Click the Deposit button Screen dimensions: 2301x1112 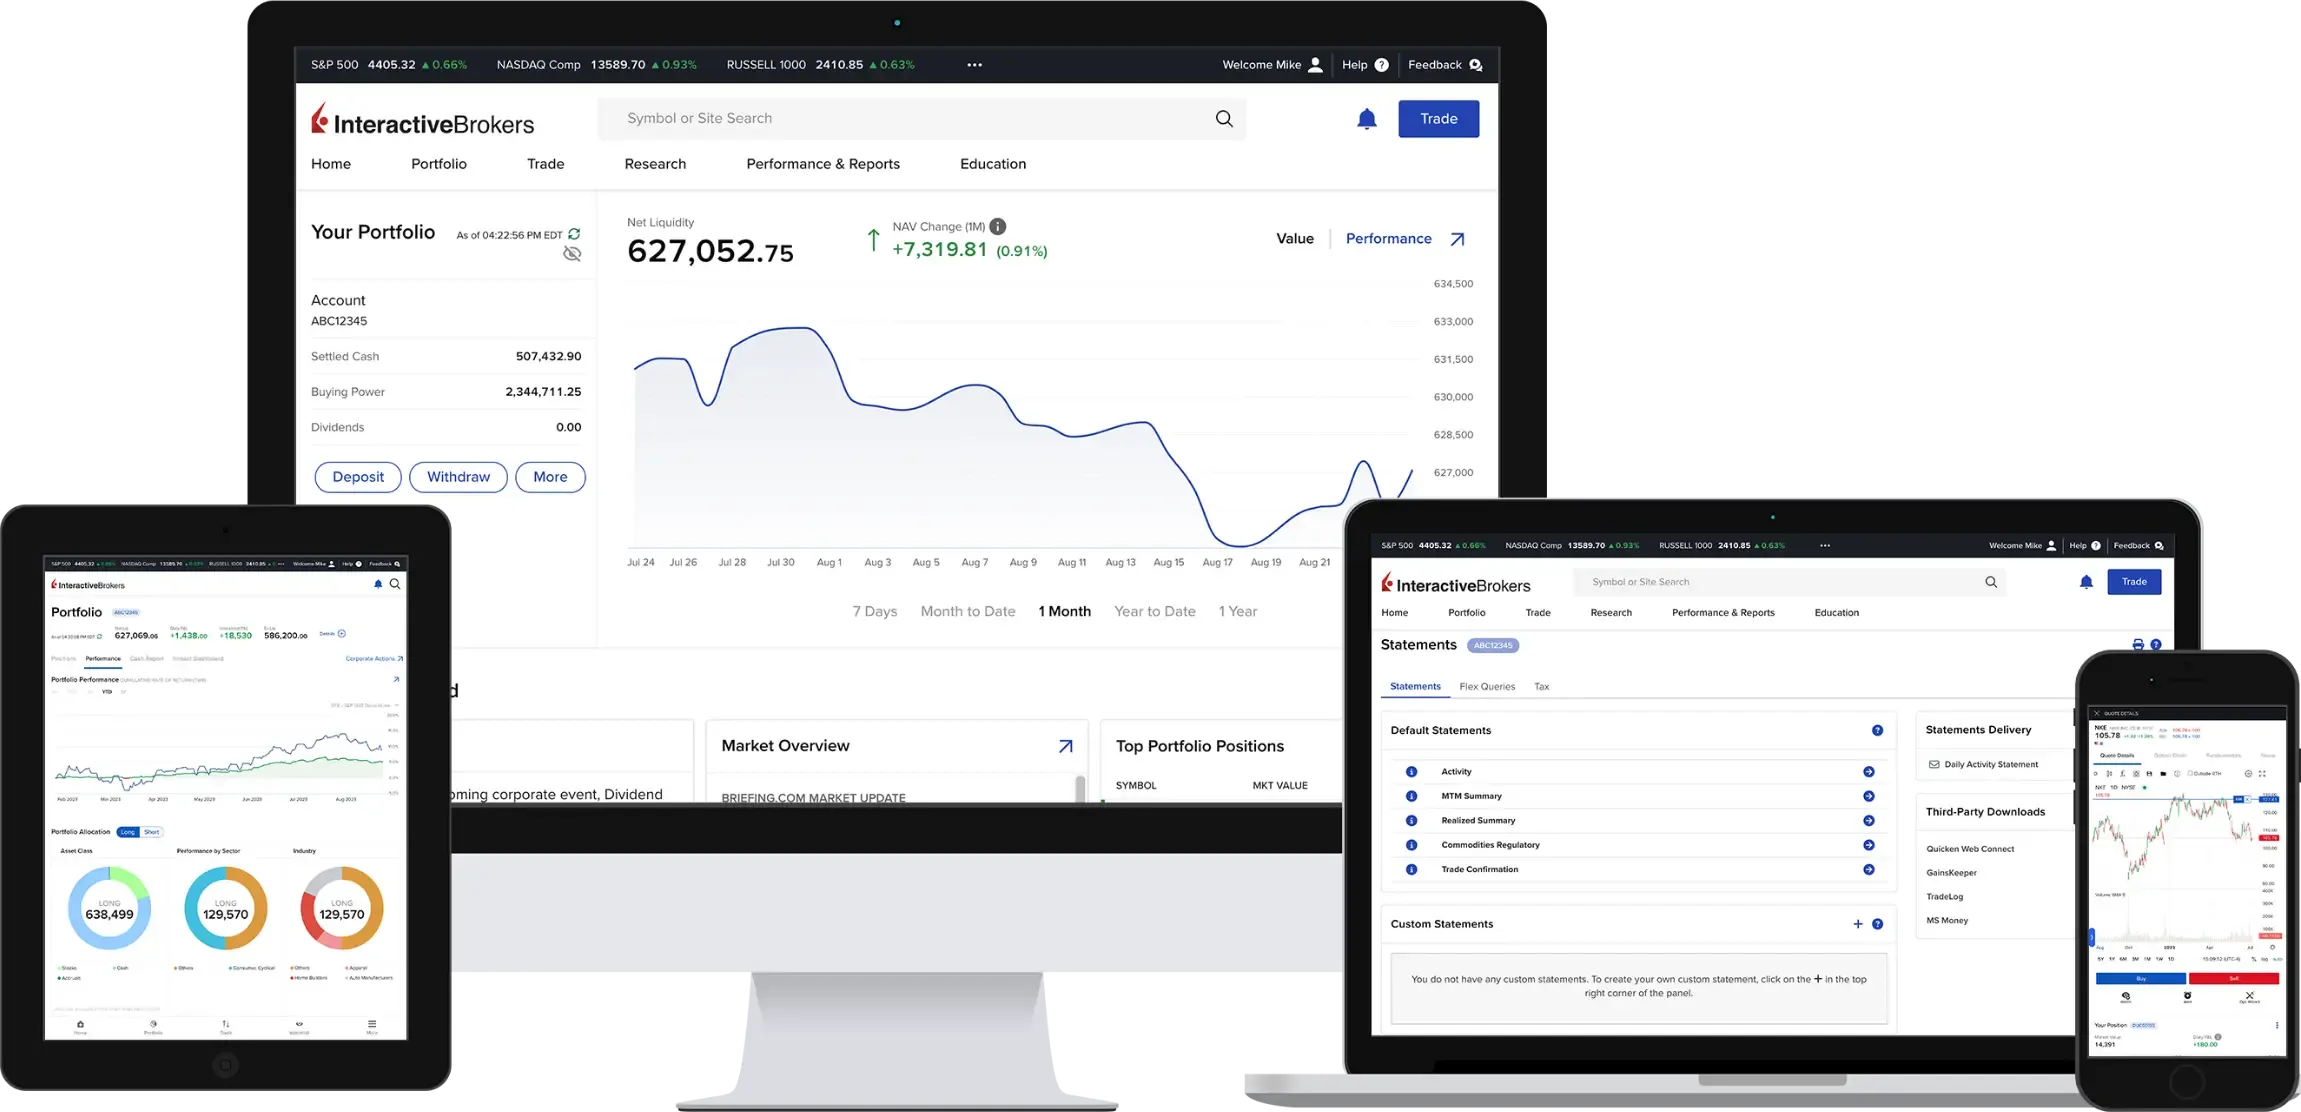(358, 477)
